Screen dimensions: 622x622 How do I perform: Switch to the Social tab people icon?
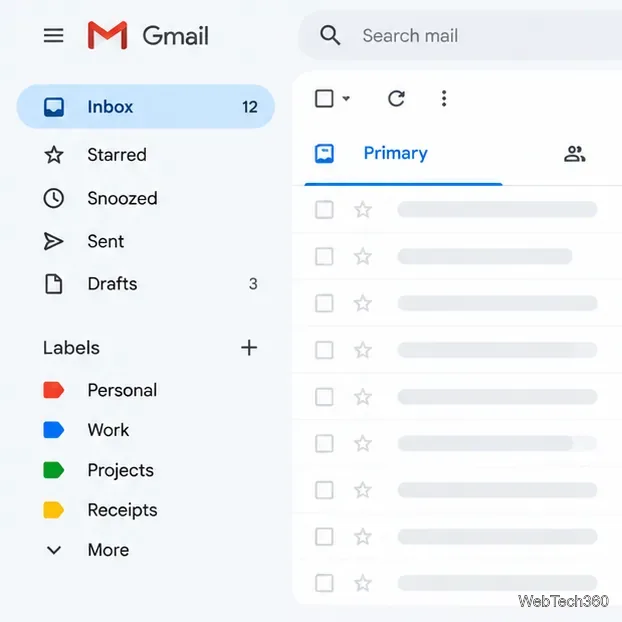point(574,154)
